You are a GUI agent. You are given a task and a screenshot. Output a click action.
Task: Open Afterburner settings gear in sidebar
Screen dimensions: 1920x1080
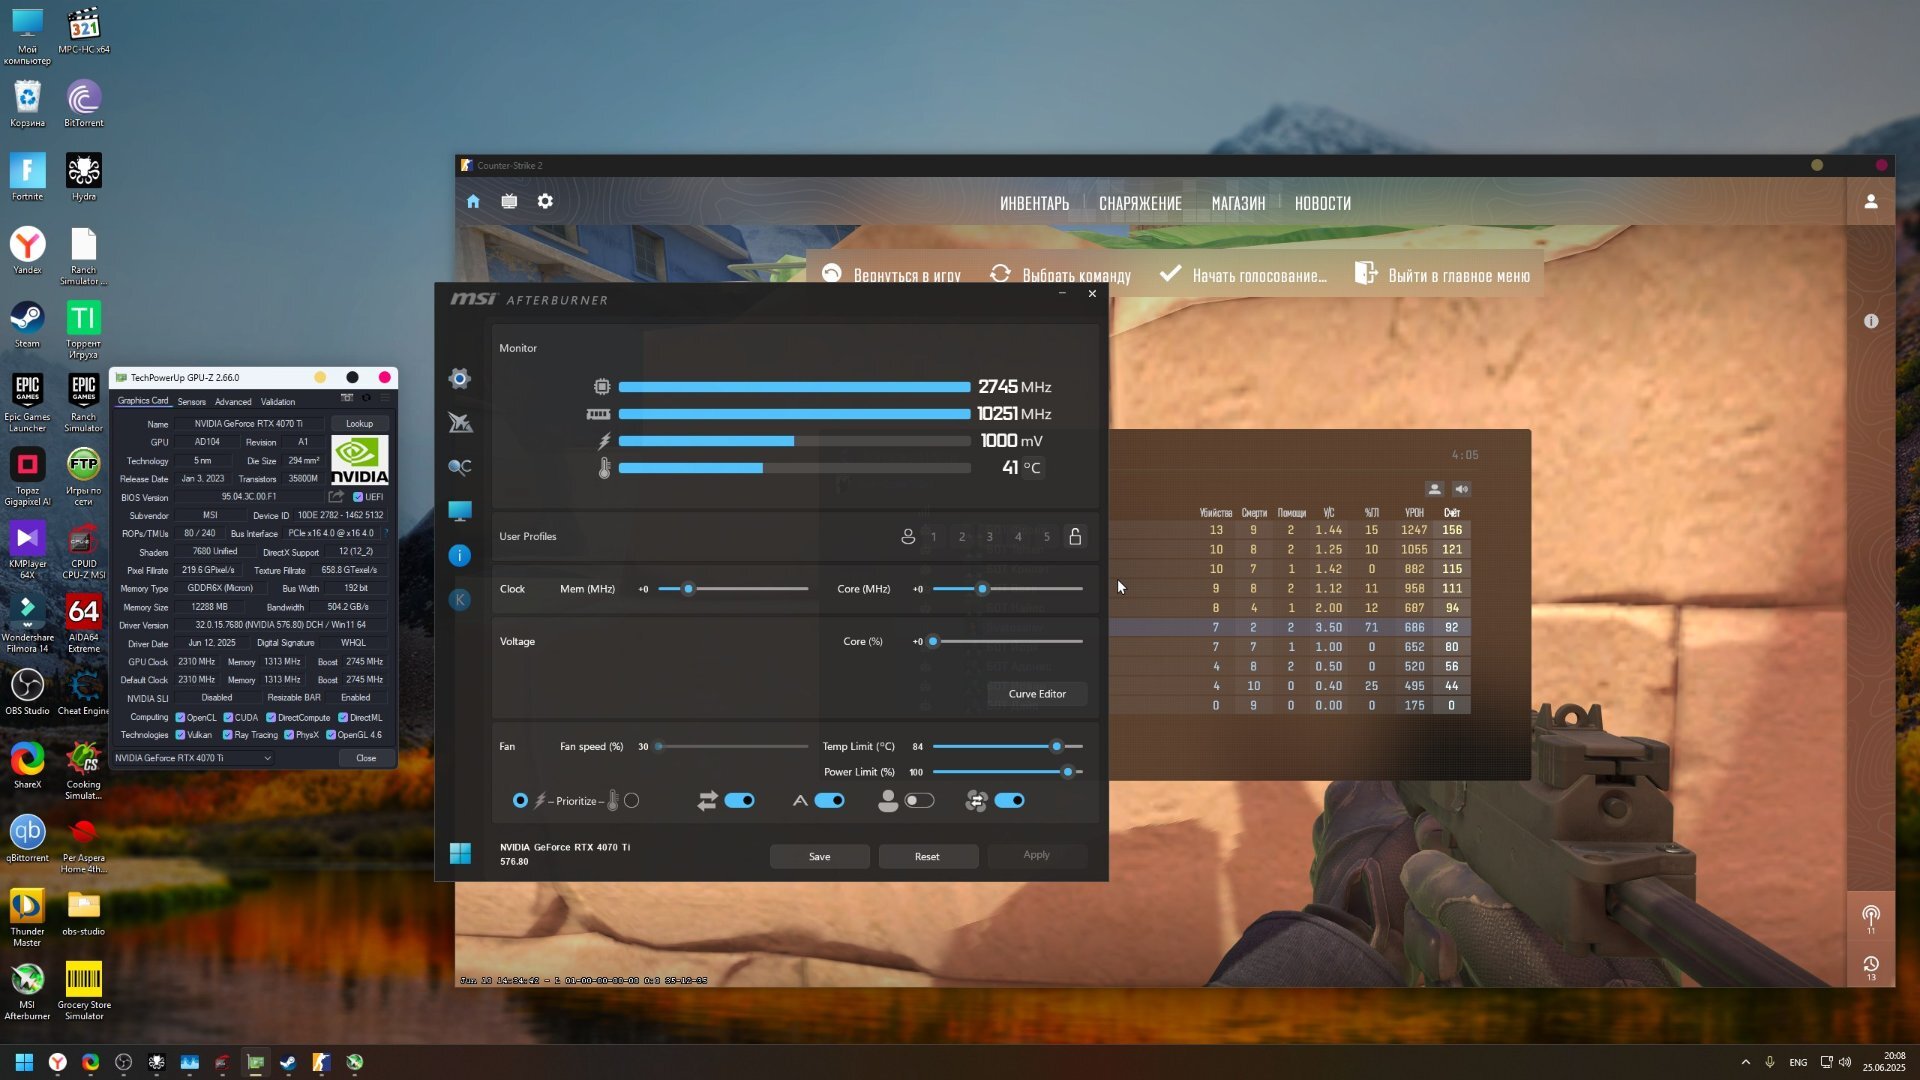coord(459,378)
